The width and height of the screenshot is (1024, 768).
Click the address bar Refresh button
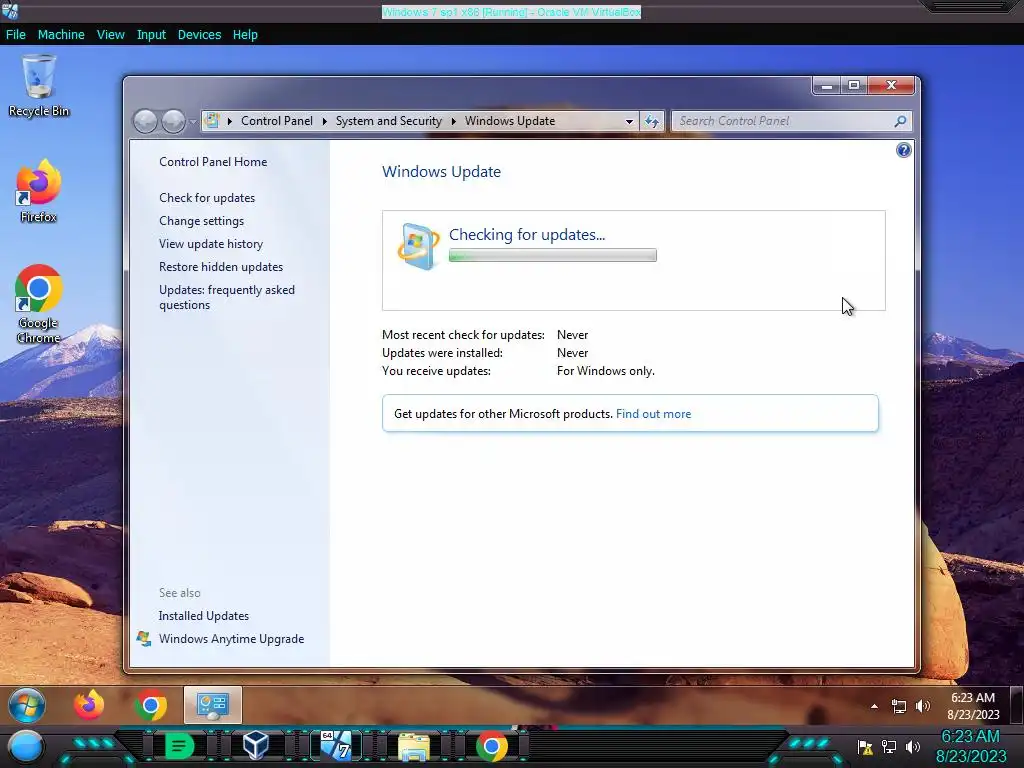click(652, 121)
